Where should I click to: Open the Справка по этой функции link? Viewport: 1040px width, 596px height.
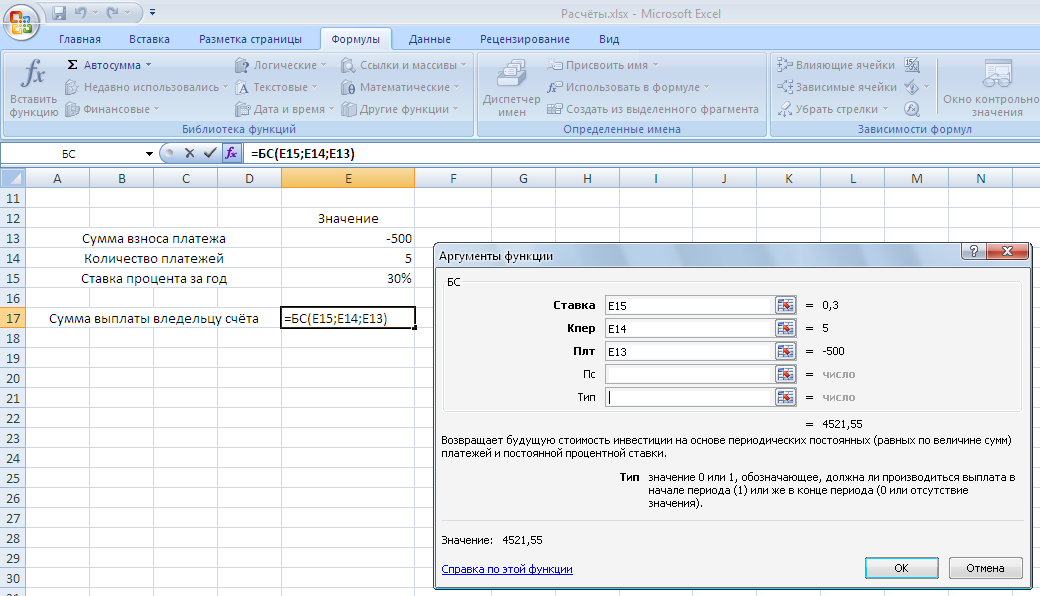(x=507, y=569)
